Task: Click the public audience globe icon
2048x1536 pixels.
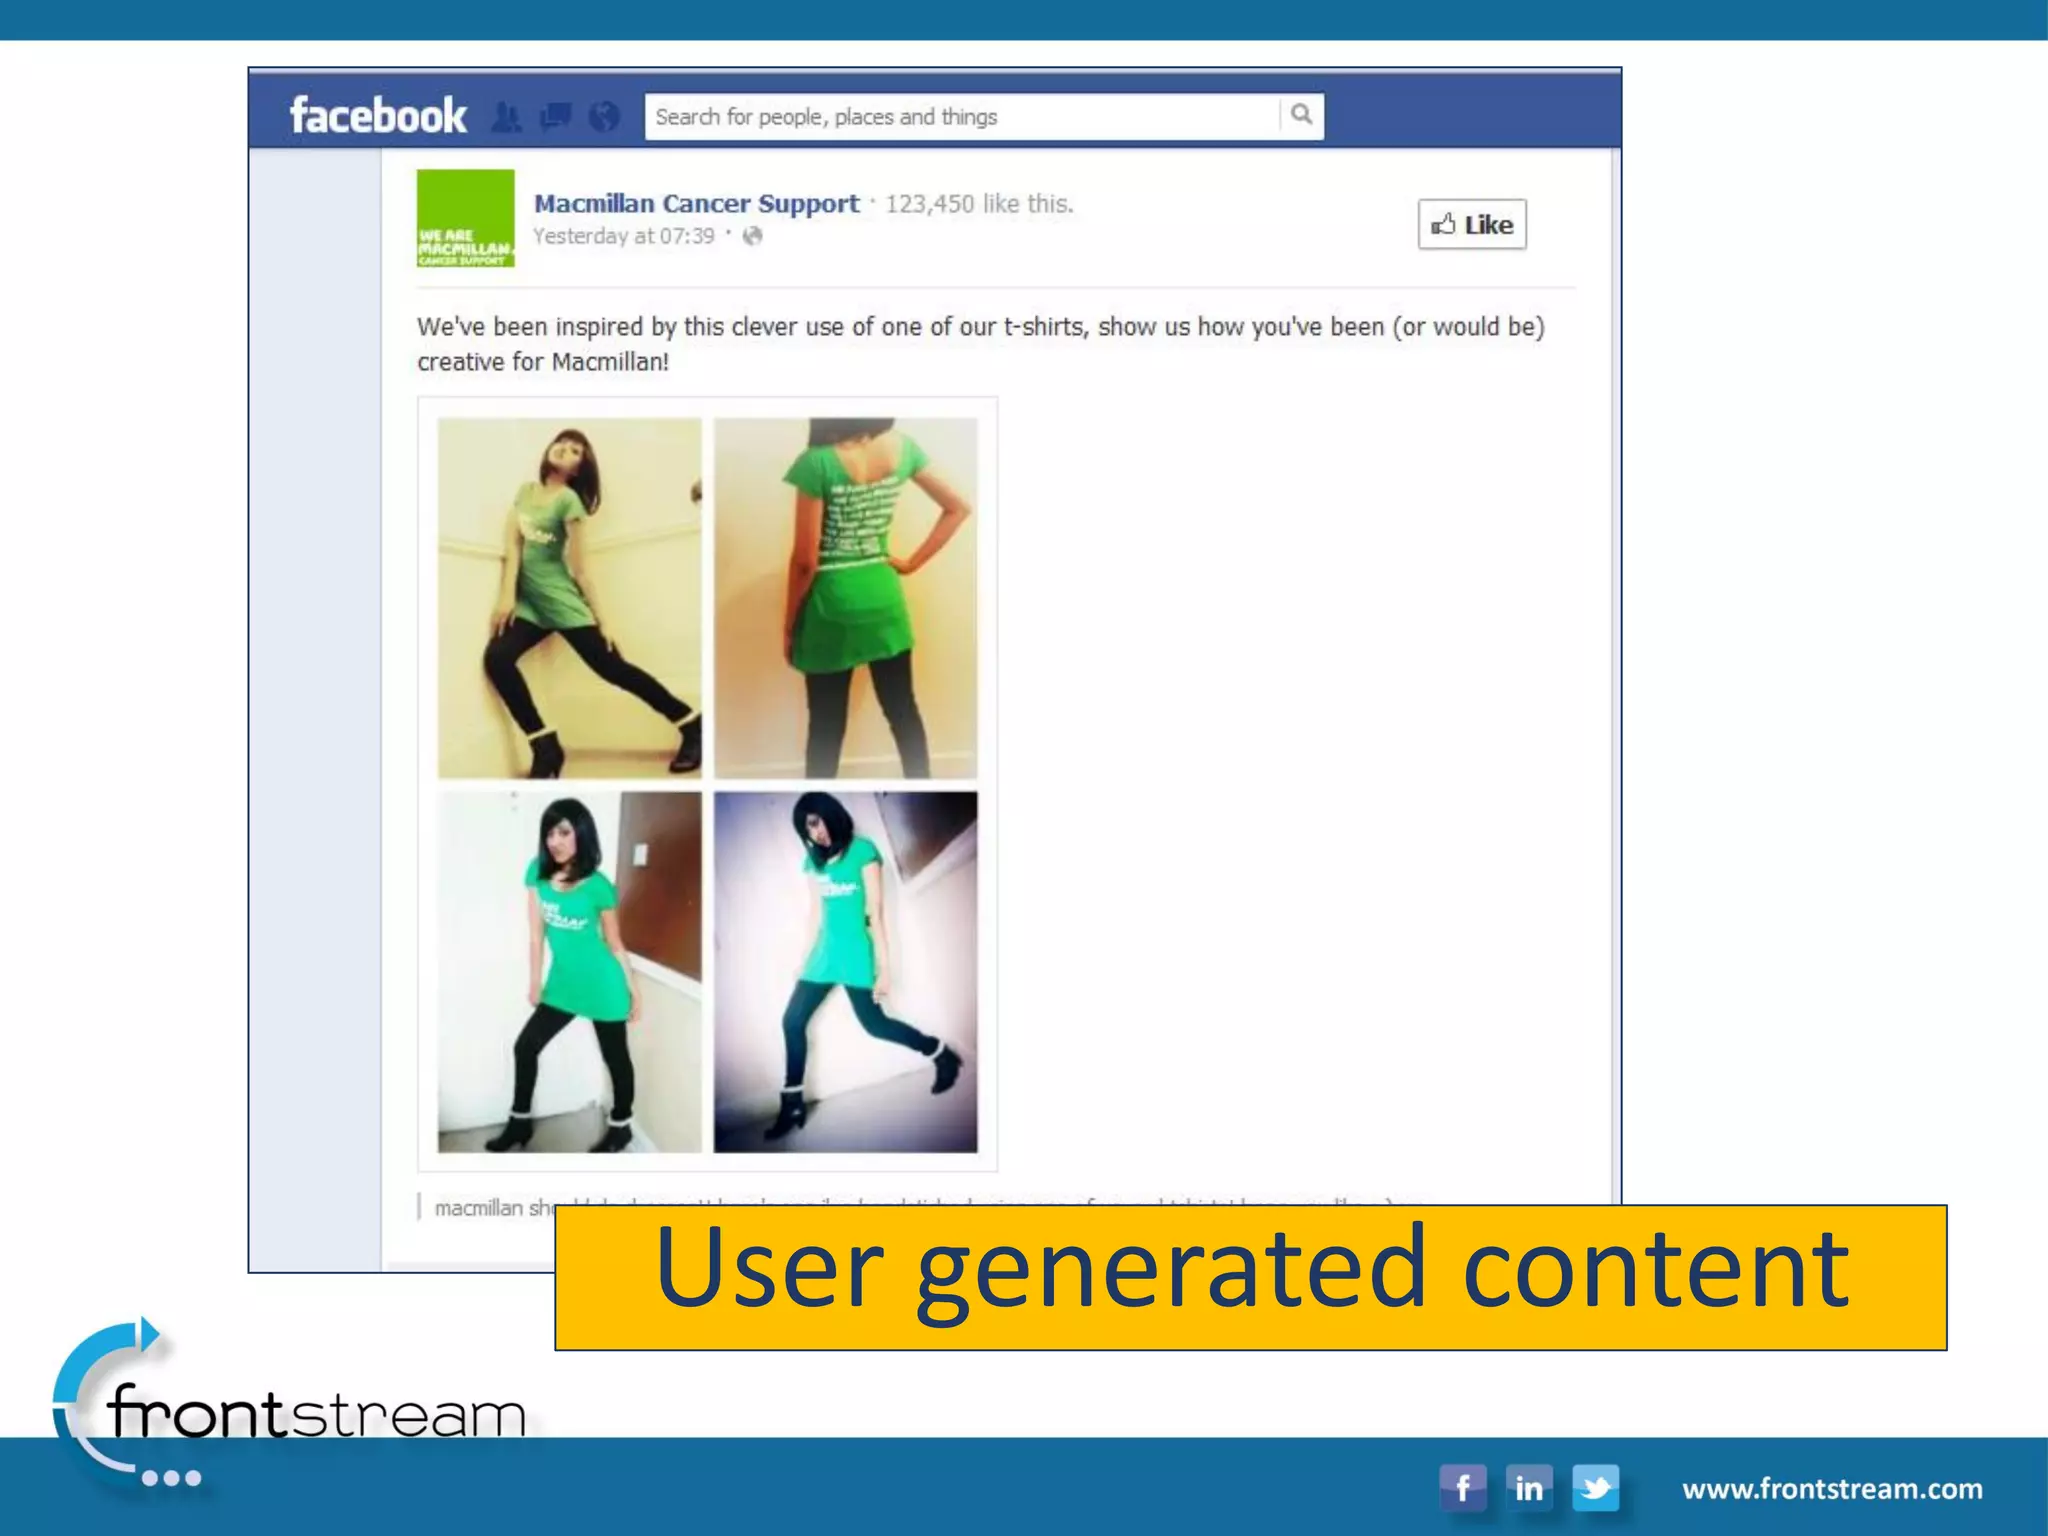Action: click(x=752, y=236)
